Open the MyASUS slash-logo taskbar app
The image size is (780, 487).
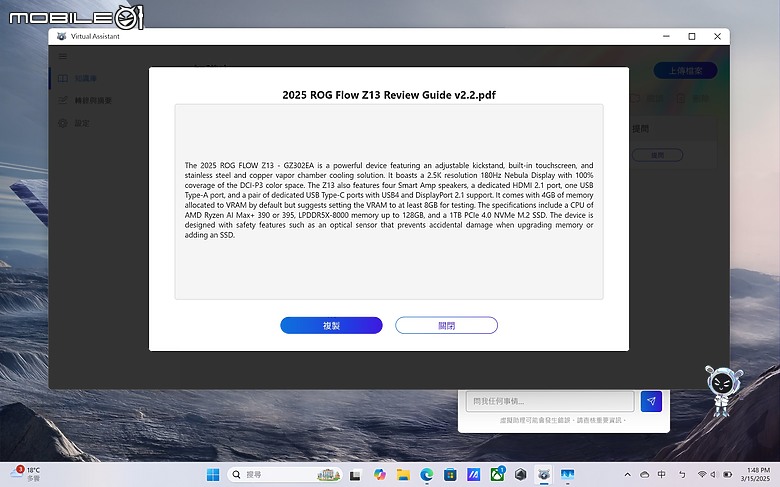pos(473,475)
